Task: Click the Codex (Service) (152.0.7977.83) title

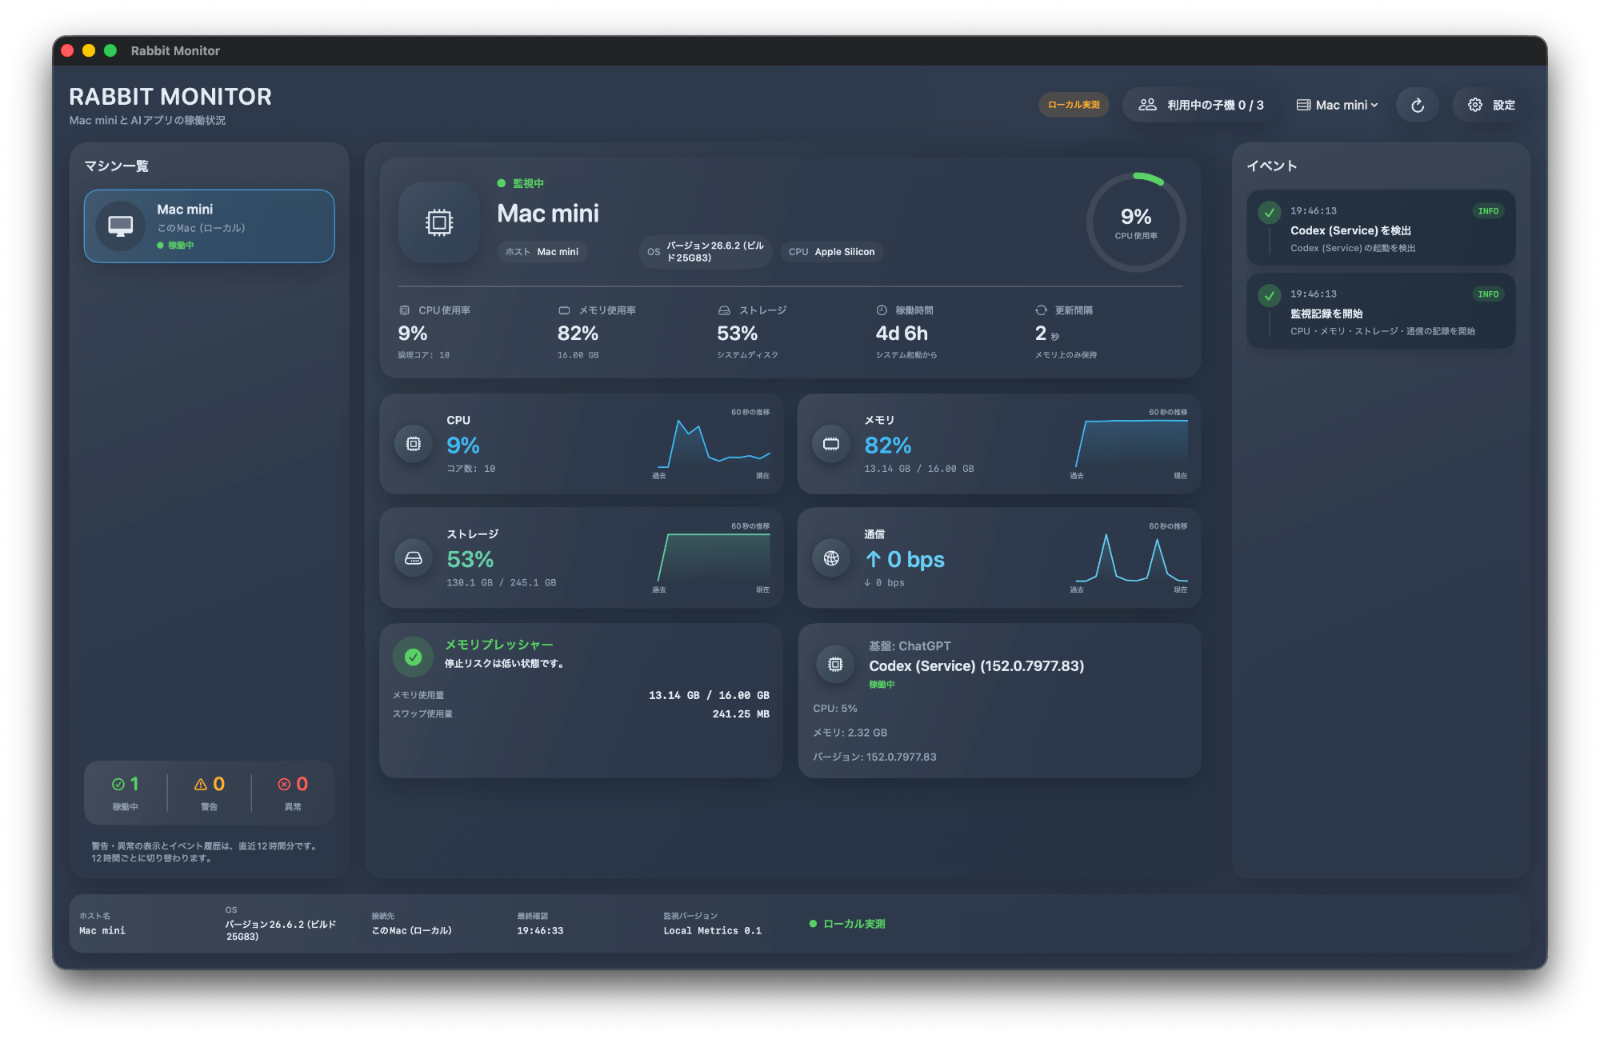Action: pos(976,666)
